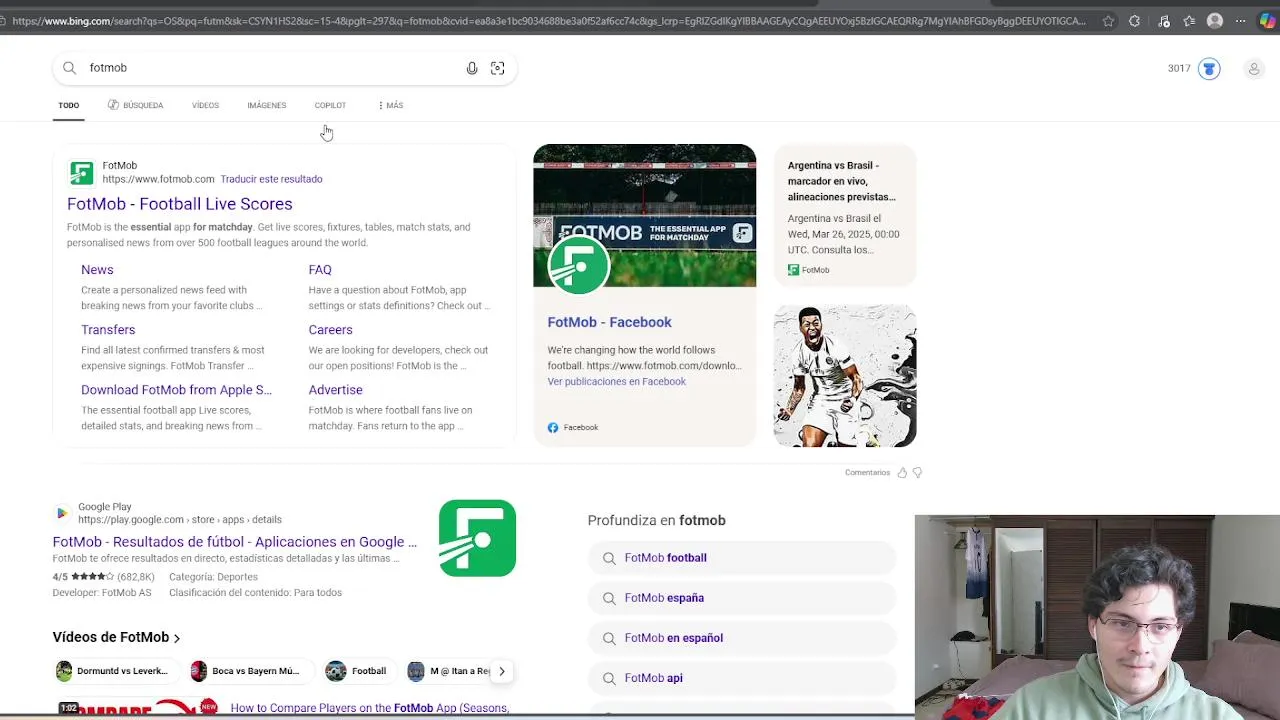Screen dimensions: 1280x720
Task: Click the Facebook source icon on card
Action: pyautogui.click(x=553, y=427)
